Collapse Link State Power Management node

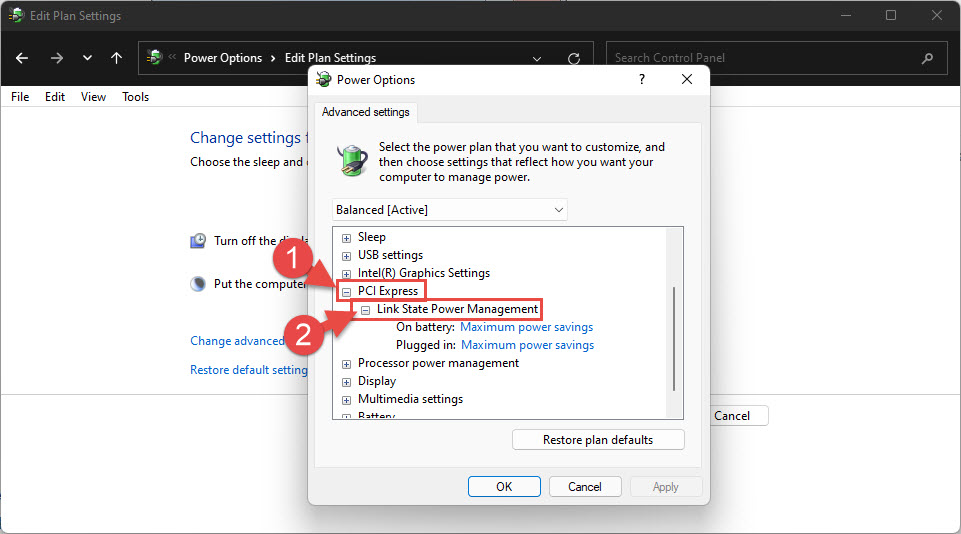pos(366,309)
